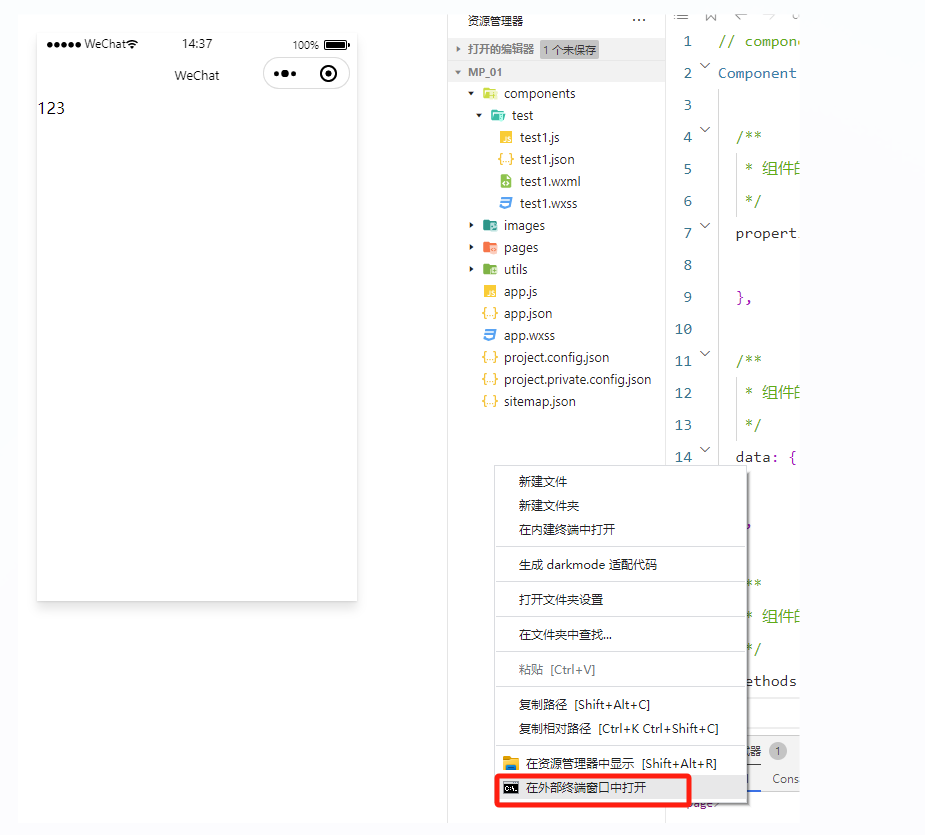The image size is (925, 835).
Task: Click the project.private.config.json braces icon
Action: pos(490,379)
